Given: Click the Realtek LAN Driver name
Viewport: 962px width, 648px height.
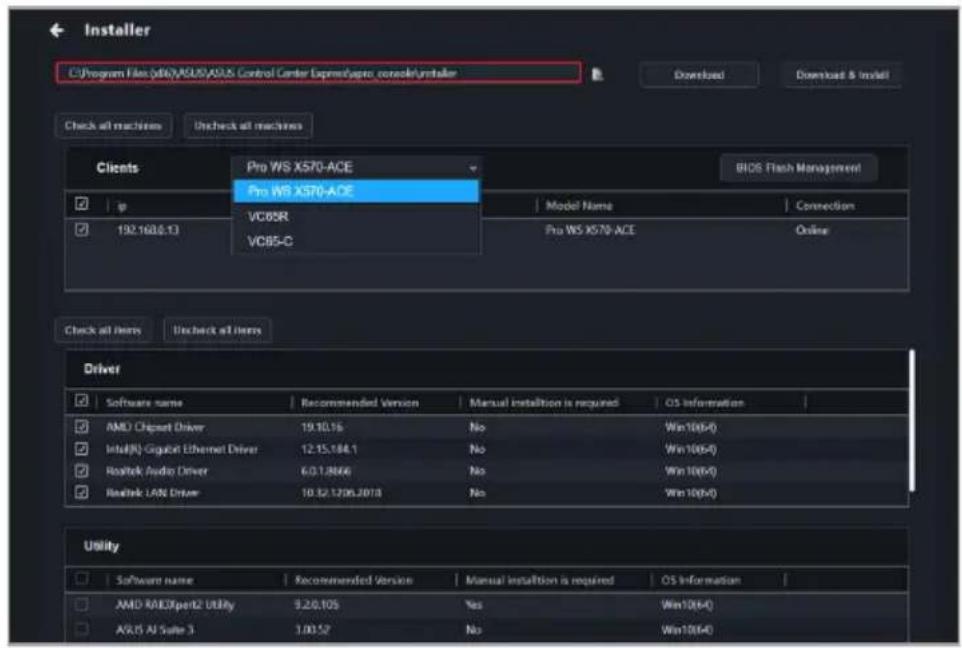Looking at the screenshot, I should tap(152, 493).
